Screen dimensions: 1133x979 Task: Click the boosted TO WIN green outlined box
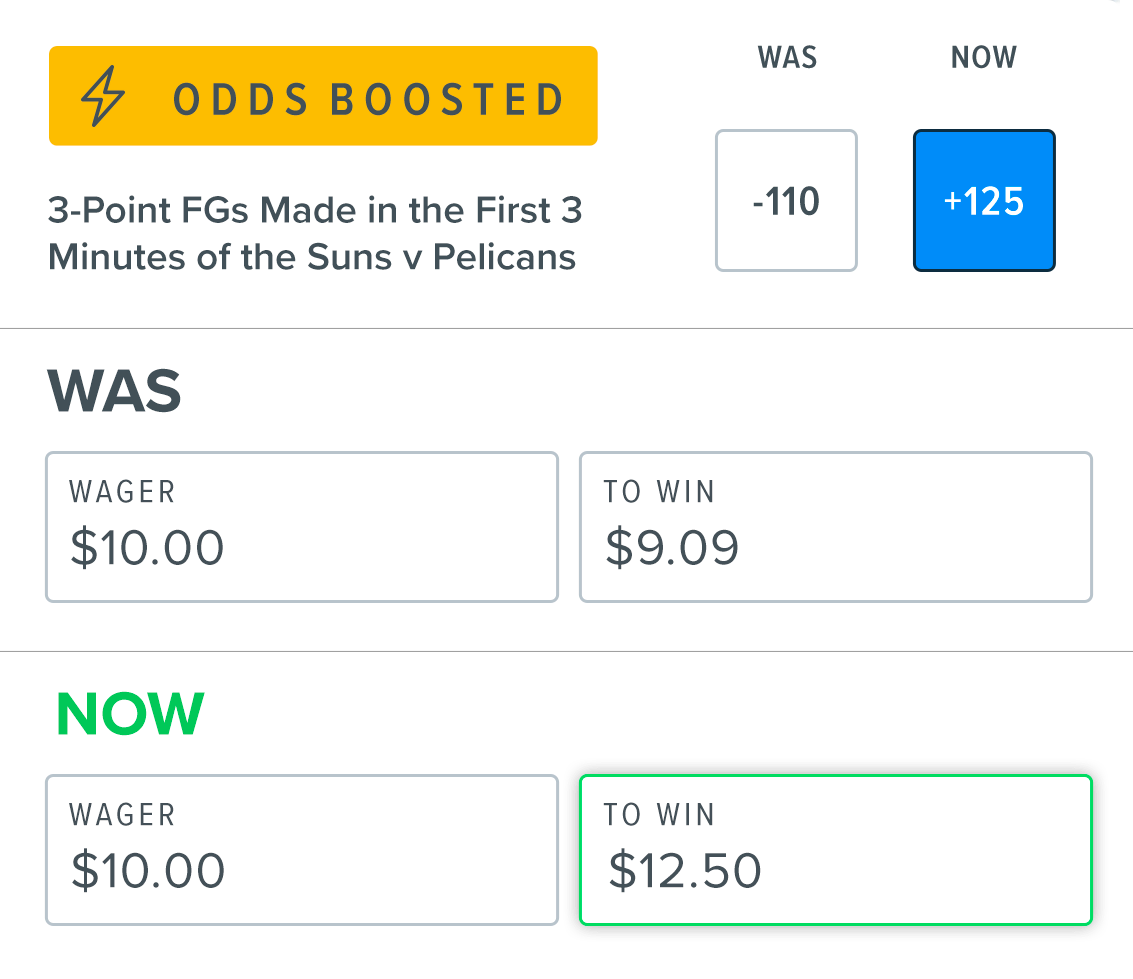(835, 849)
